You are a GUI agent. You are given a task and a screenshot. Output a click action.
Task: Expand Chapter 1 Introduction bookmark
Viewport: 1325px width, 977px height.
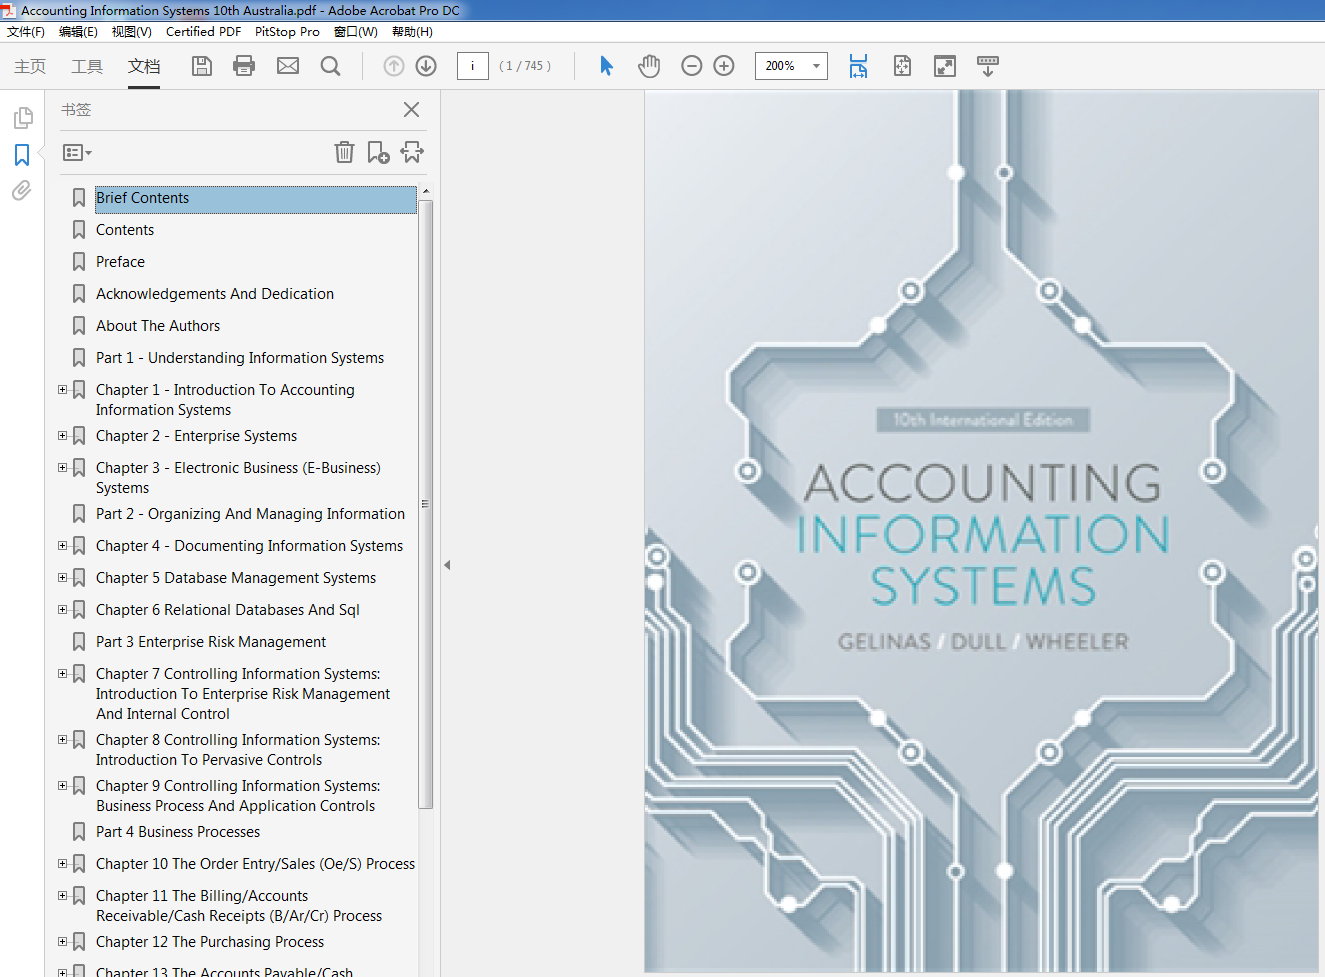pos(63,390)
